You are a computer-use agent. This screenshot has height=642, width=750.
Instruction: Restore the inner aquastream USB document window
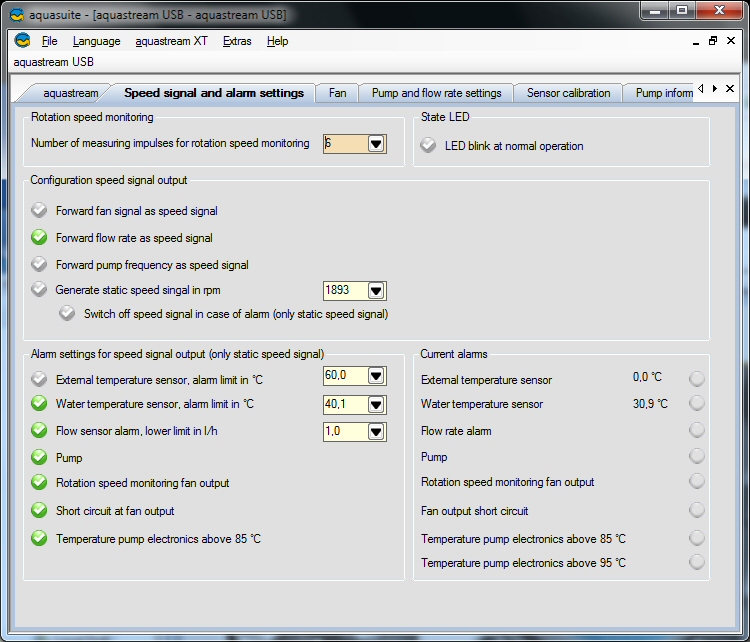(x=713, y=41)
